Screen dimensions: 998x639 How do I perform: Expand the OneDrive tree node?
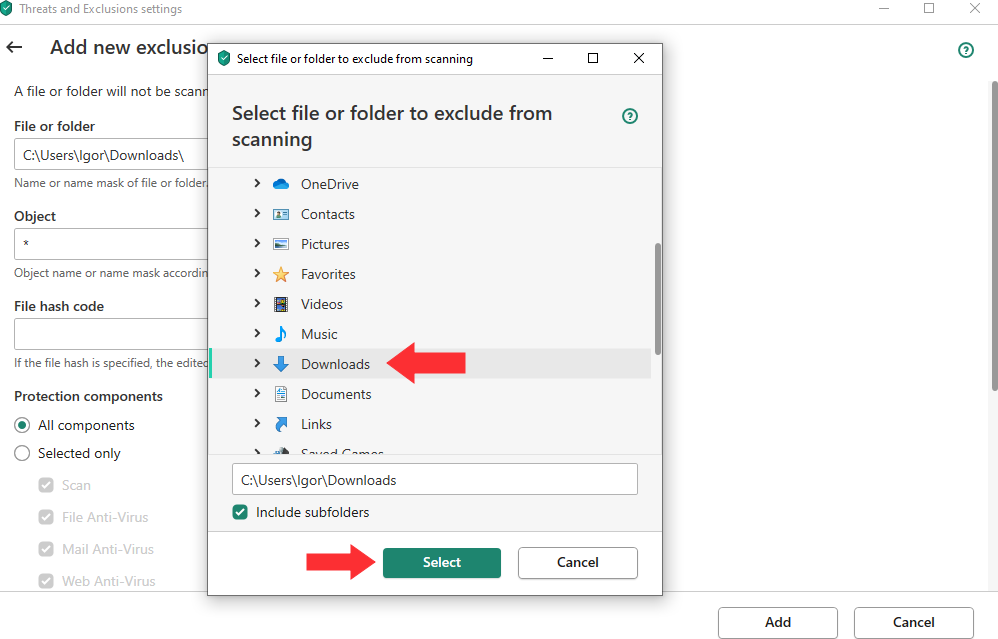tap(257, 183)
